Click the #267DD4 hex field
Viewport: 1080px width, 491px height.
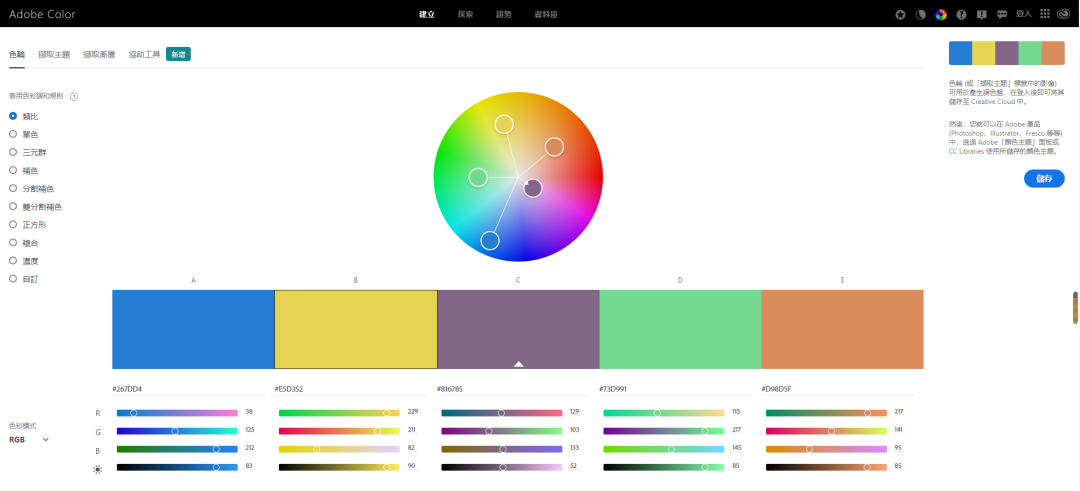pos(188,390)
